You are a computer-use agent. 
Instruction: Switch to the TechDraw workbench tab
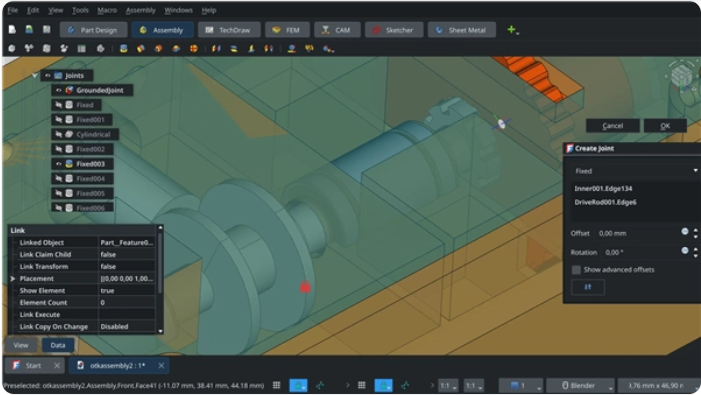pyautogui.click(x=229, y=30)
